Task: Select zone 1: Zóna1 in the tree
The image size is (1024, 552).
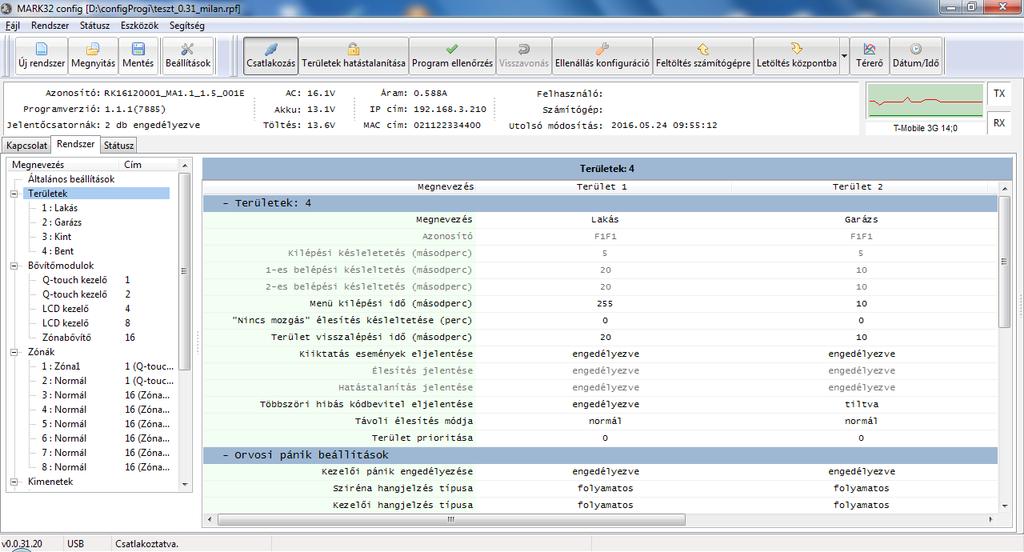Action: (x=61, y=366)
